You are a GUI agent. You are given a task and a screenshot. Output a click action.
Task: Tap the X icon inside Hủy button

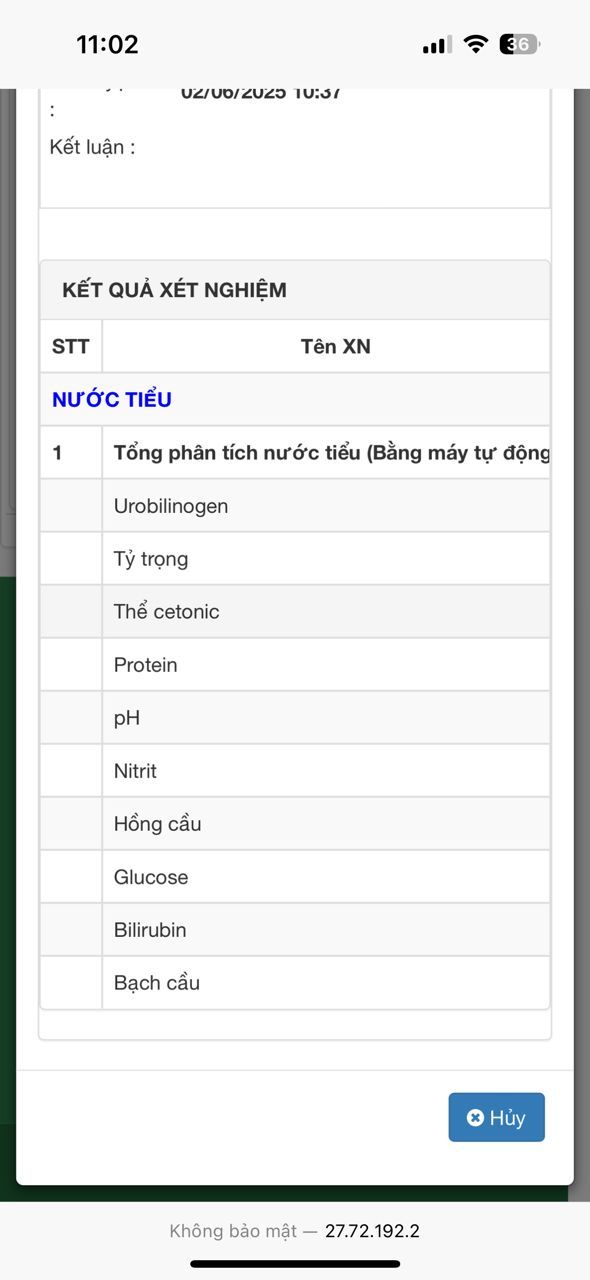[x=476, y=1118]
